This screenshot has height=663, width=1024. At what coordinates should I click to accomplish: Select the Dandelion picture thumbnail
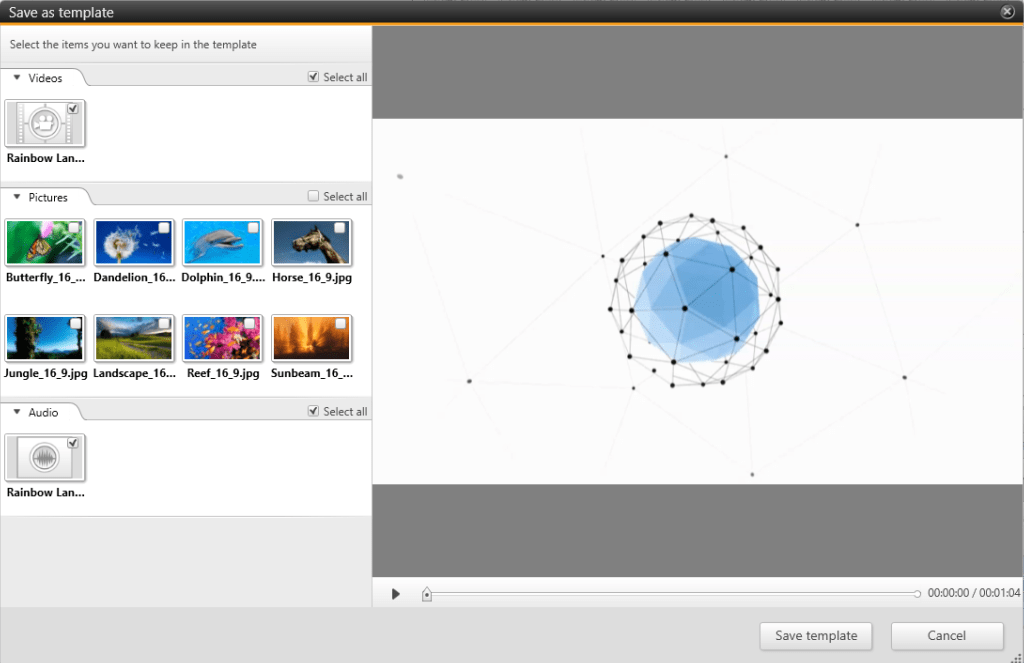click(133, 242)
